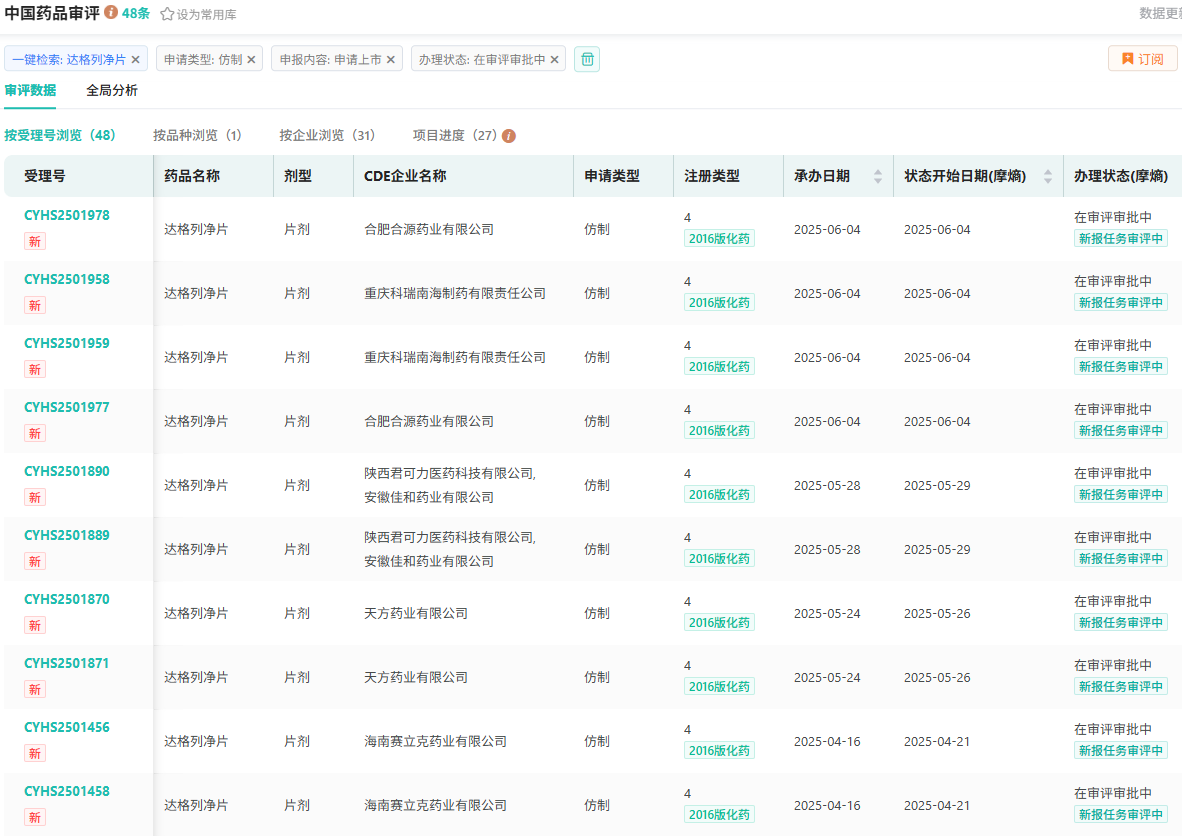Remove the 办理状态: 在审评审批中 filter
The image size is (1182, 836).
(x=554, y=59)
